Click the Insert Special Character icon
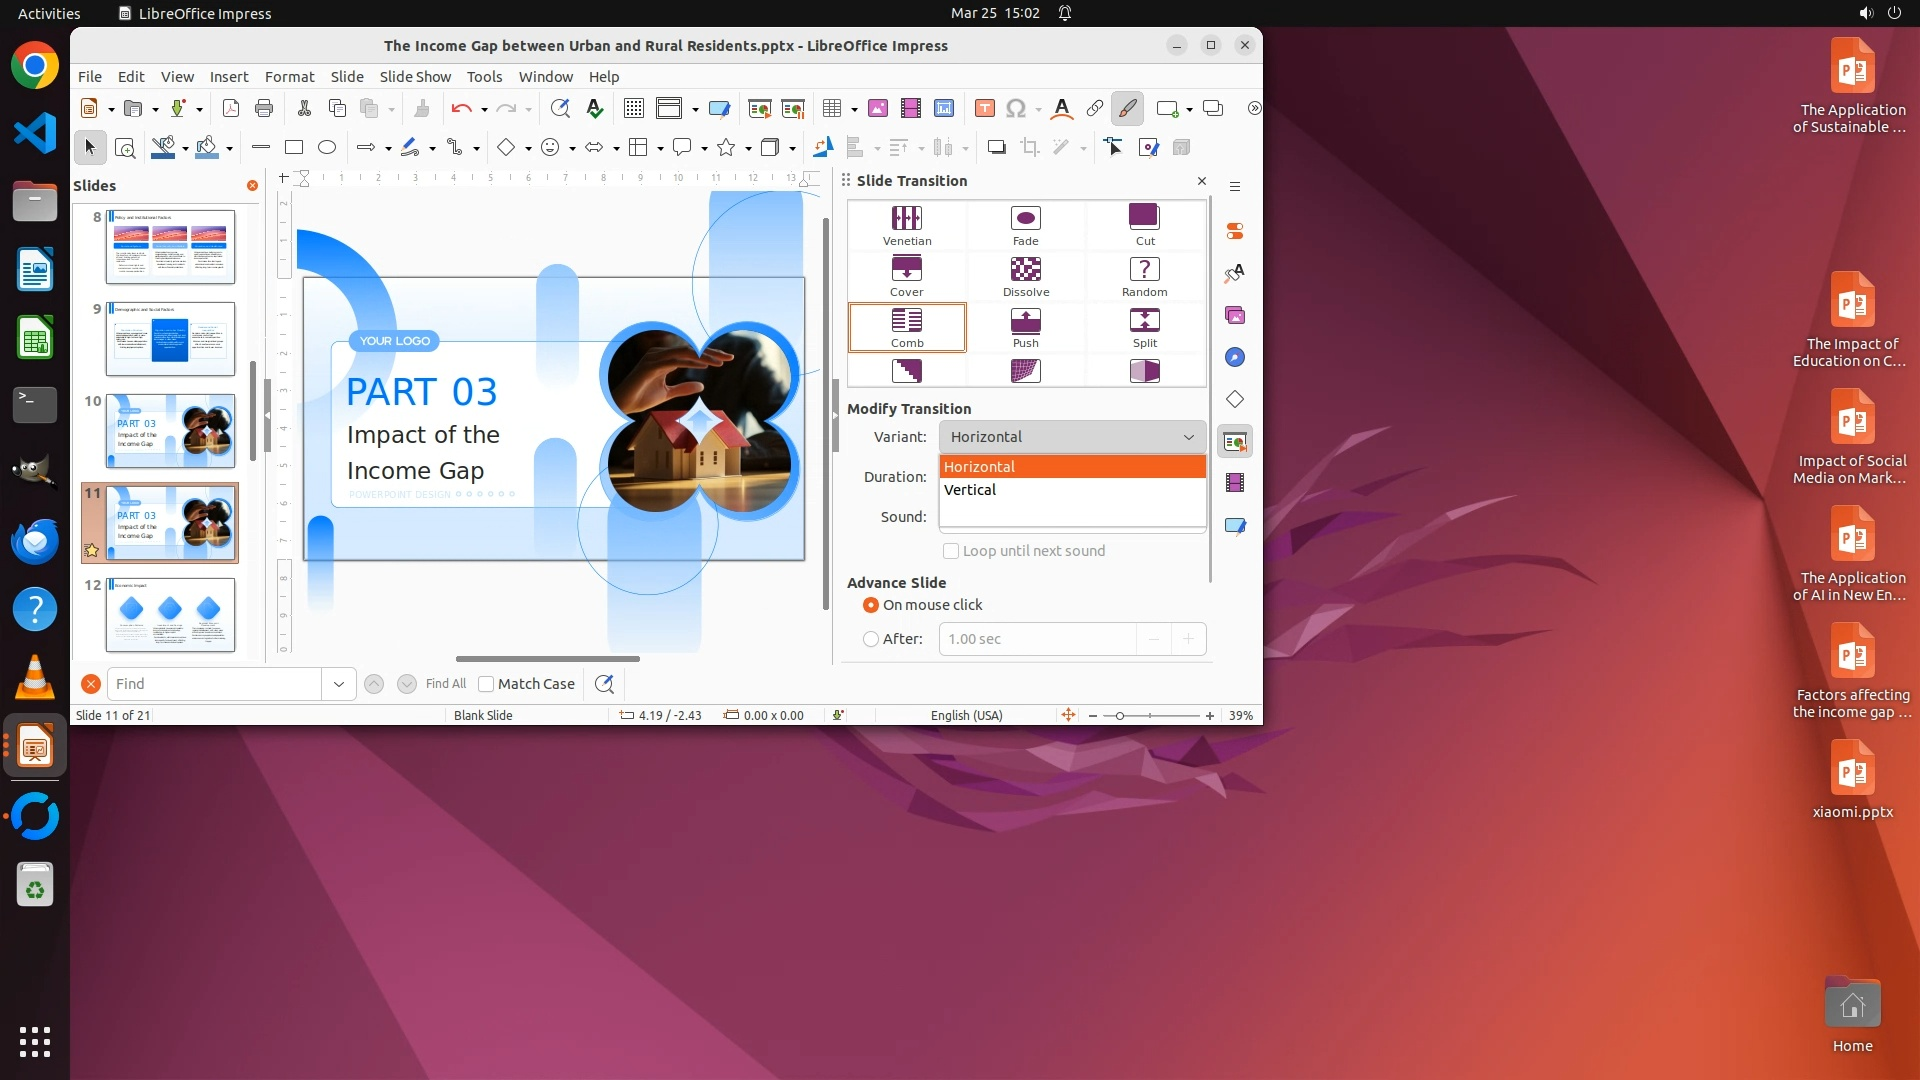Screen dimensions: 1920x1080 click(x=1016, y=109)
